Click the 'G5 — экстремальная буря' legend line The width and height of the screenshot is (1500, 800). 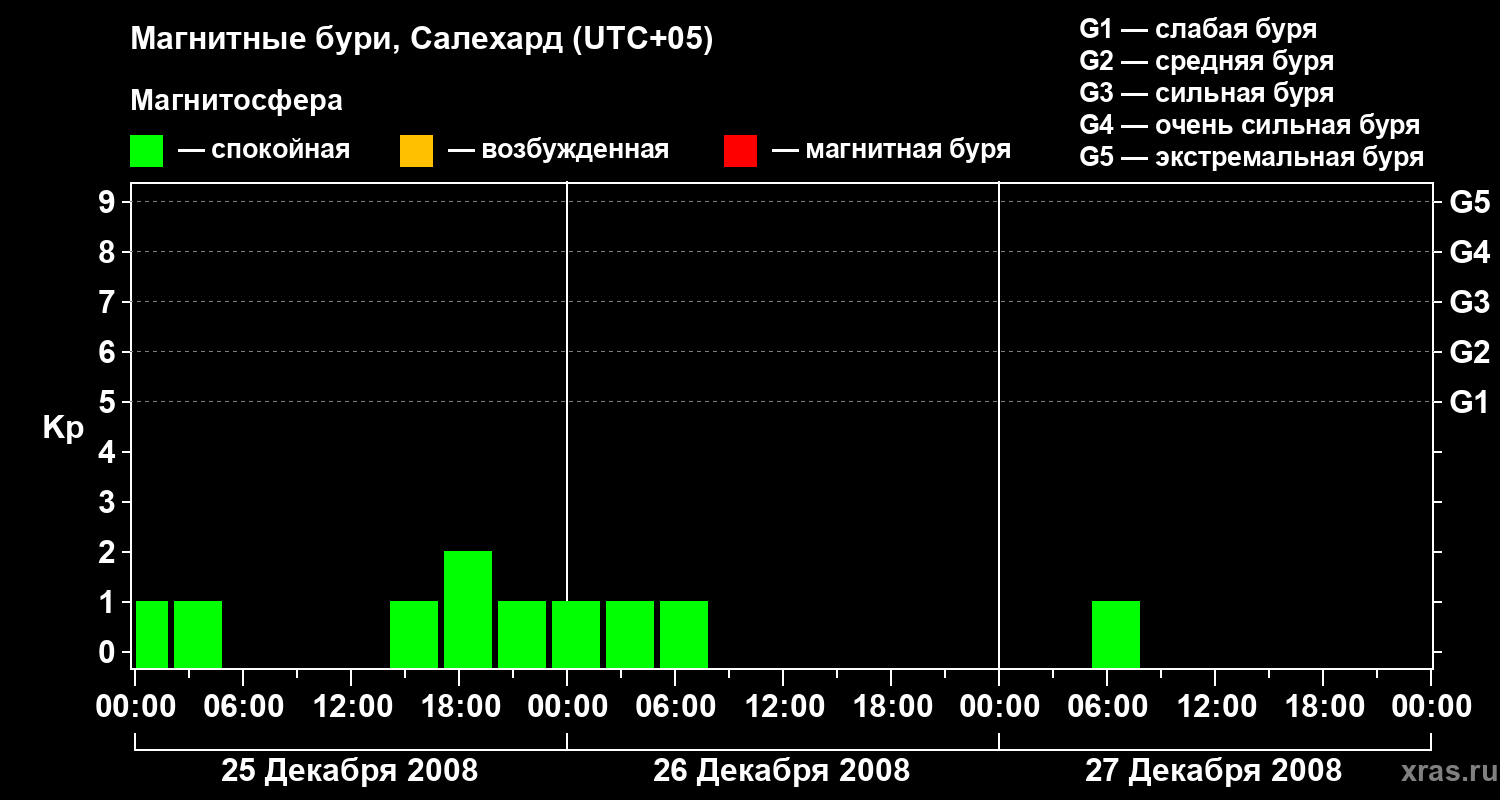[1252, 157]
